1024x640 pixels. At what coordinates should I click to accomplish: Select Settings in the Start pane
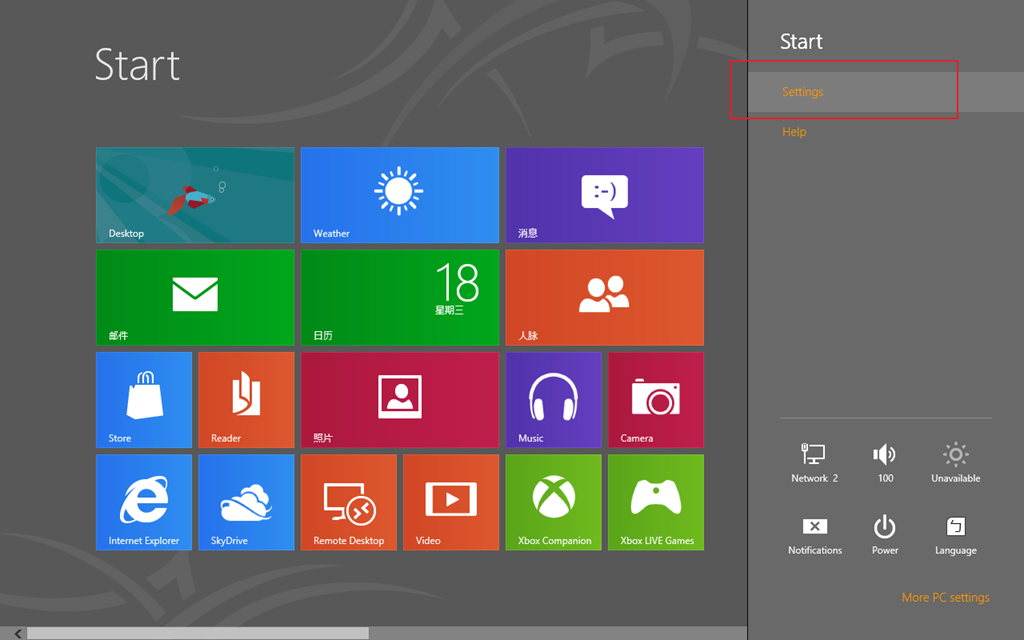(803, 92)
